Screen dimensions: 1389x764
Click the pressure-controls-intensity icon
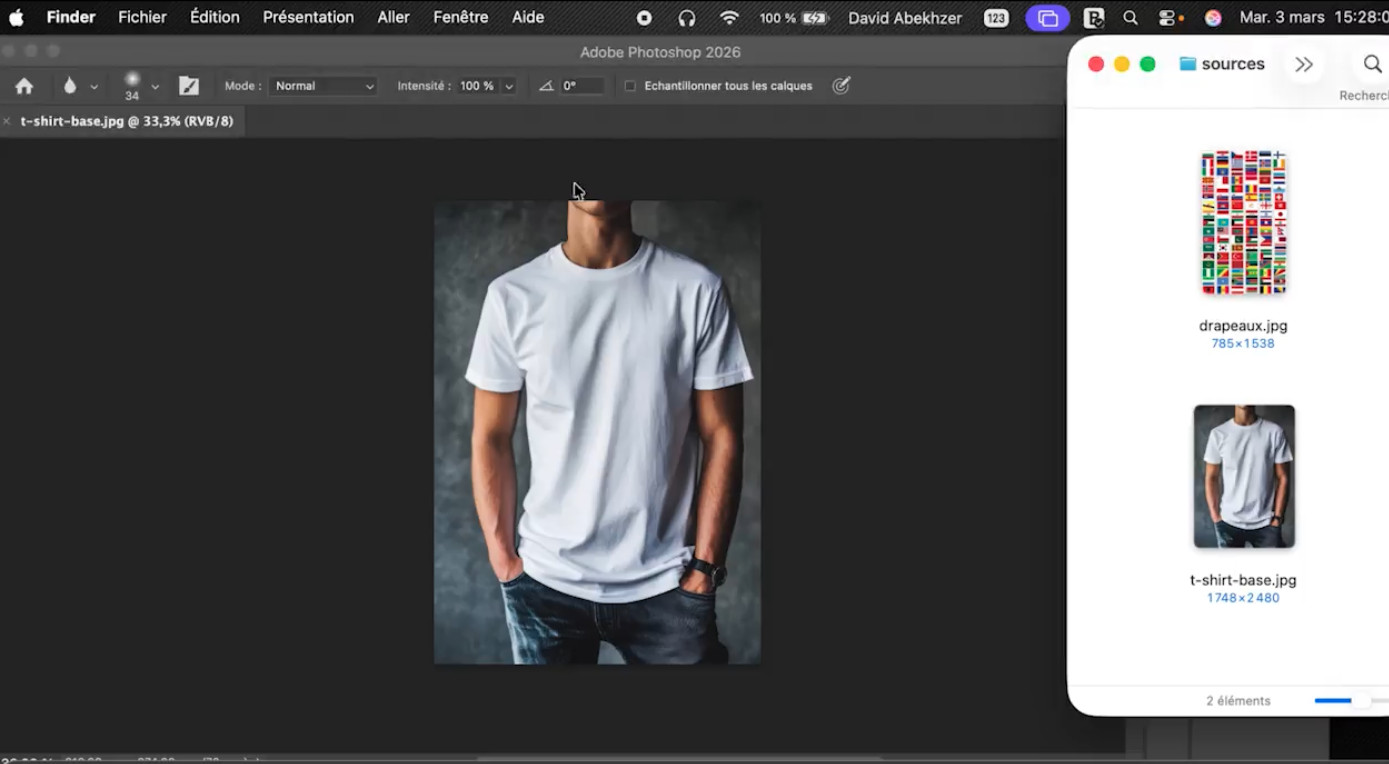pos(841,86)
